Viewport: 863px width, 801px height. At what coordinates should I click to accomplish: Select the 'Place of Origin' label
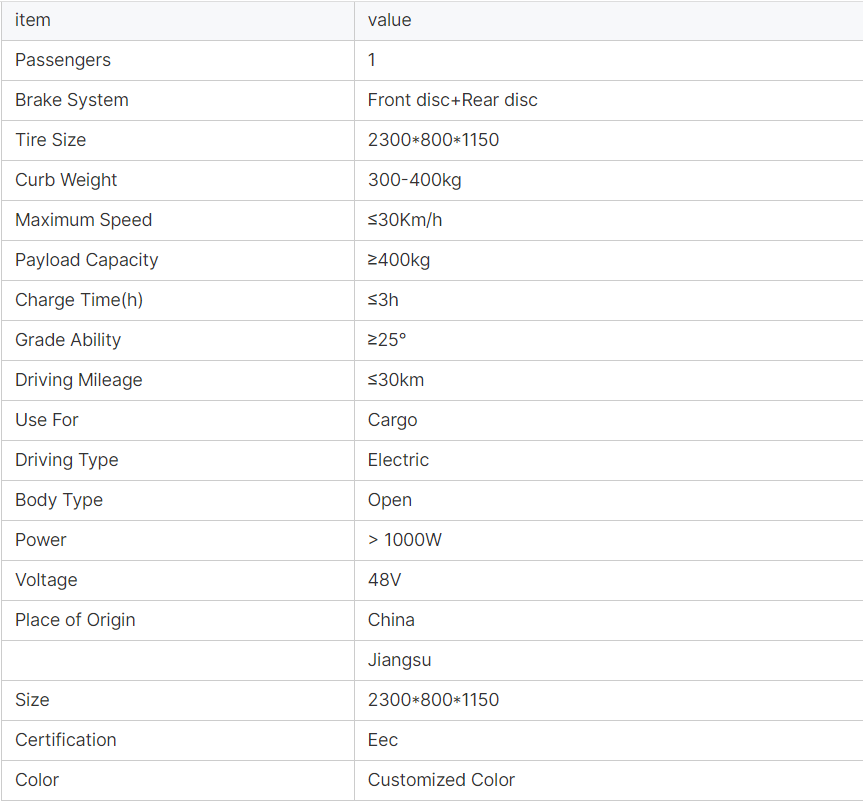coord(75,620)
